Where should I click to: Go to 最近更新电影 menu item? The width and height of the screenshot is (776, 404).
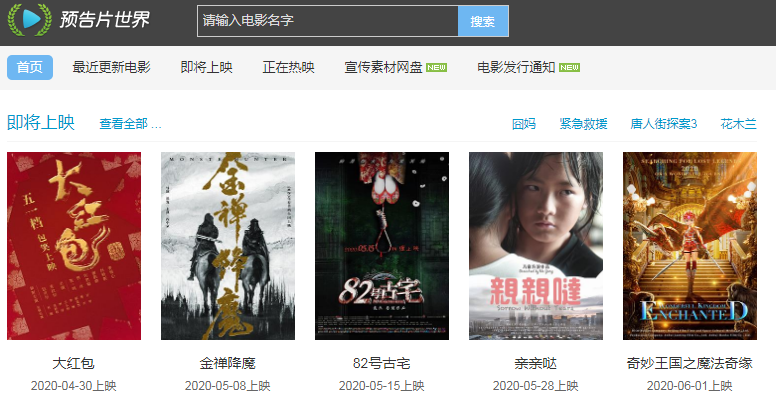pyautogui.click(x=111, y=67)
